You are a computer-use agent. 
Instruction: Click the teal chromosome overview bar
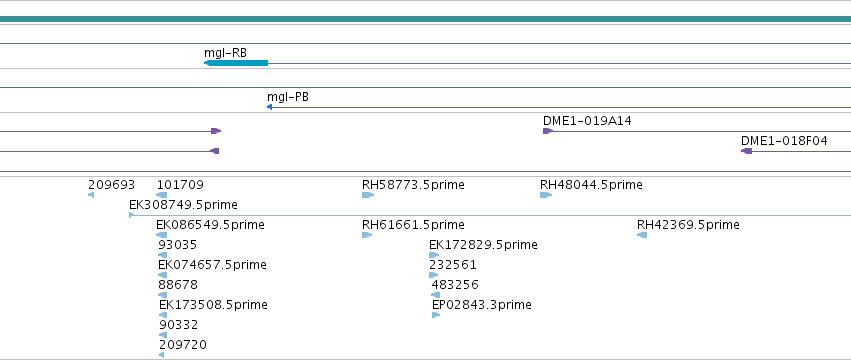426,20
